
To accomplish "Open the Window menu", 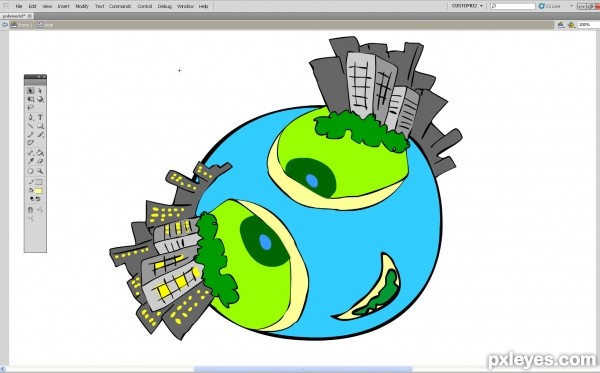I will [185, 7].
